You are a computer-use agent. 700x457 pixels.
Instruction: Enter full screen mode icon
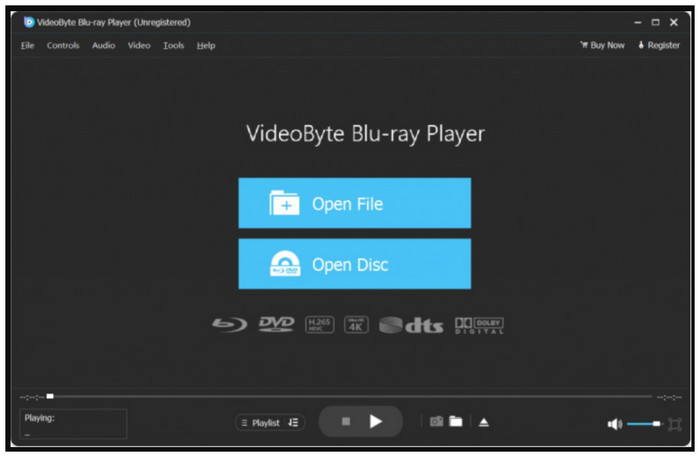point(675,424)
